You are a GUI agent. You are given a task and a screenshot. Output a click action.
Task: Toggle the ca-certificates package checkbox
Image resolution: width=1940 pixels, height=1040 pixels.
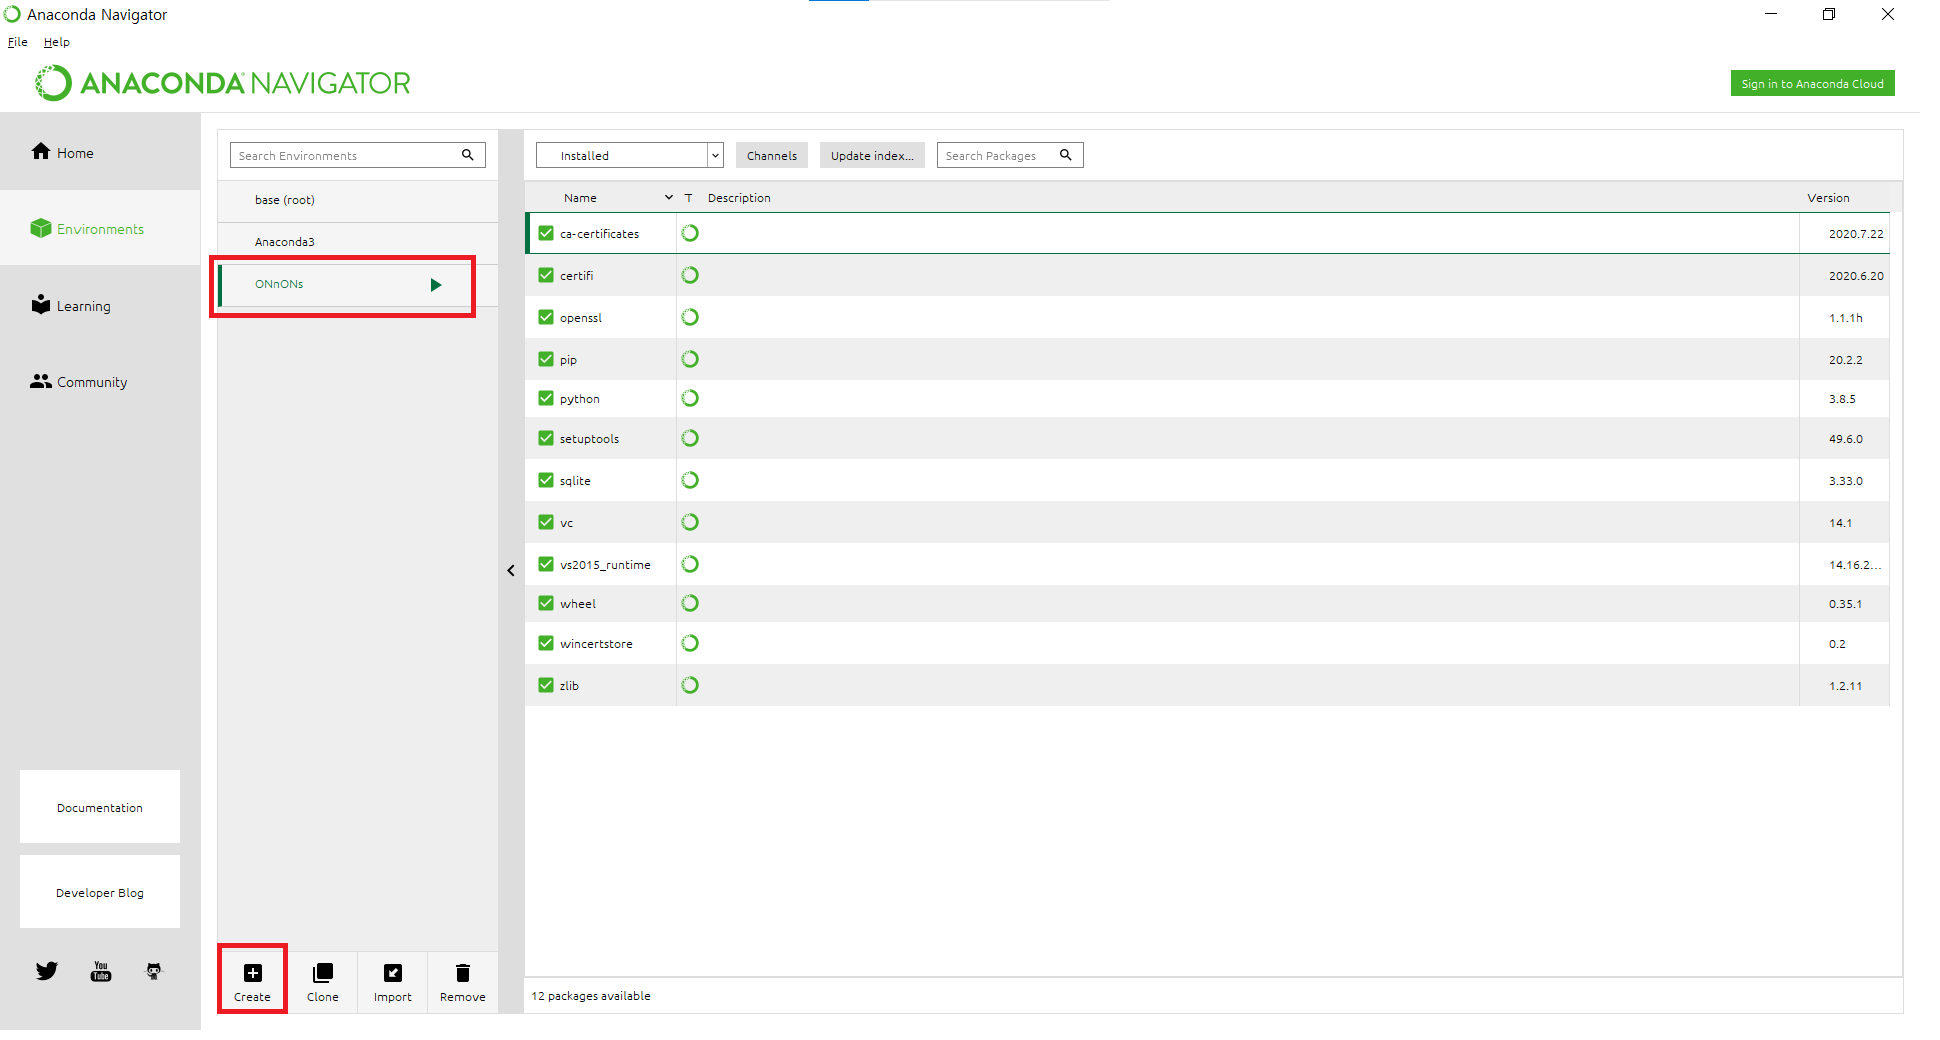pos(546,233)
